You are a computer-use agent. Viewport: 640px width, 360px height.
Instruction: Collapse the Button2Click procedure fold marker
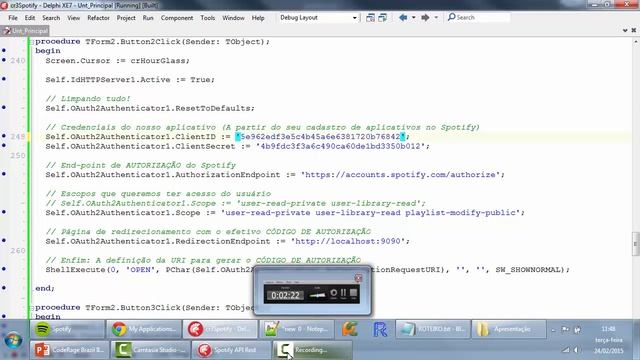point(31,42)
